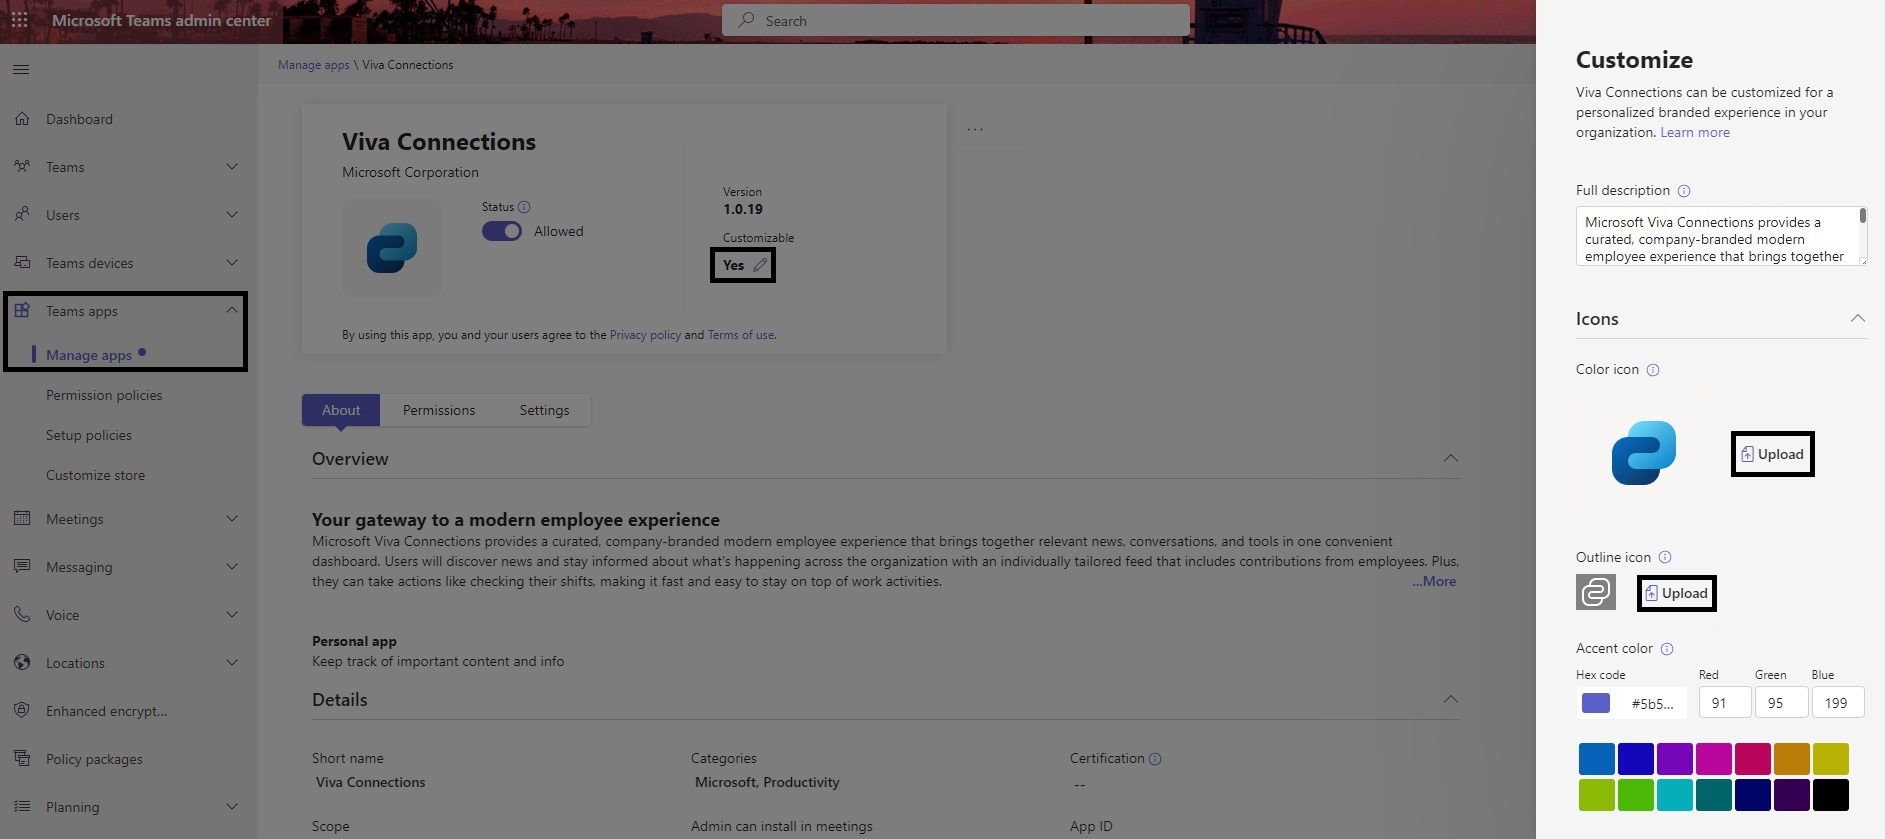
Task: Click the Full description info icon
Action: [x=1684, y=191]
